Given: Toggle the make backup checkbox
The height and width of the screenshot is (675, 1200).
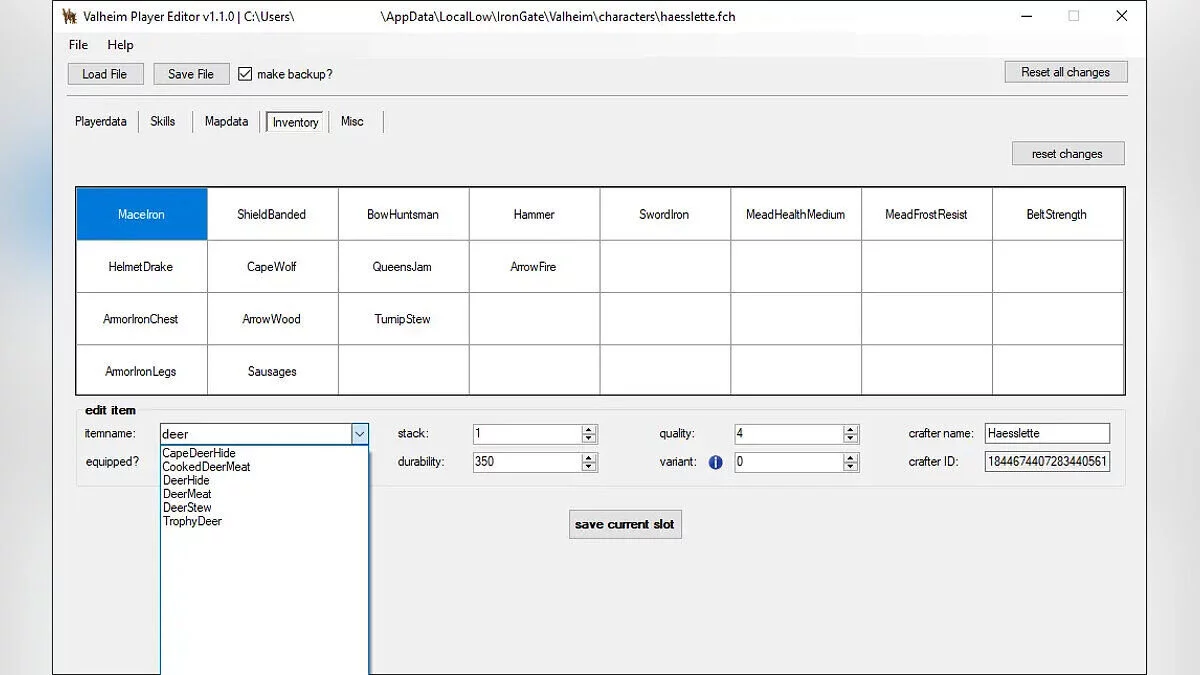Looking at the screenshot, I should click(x=245, y=74).
